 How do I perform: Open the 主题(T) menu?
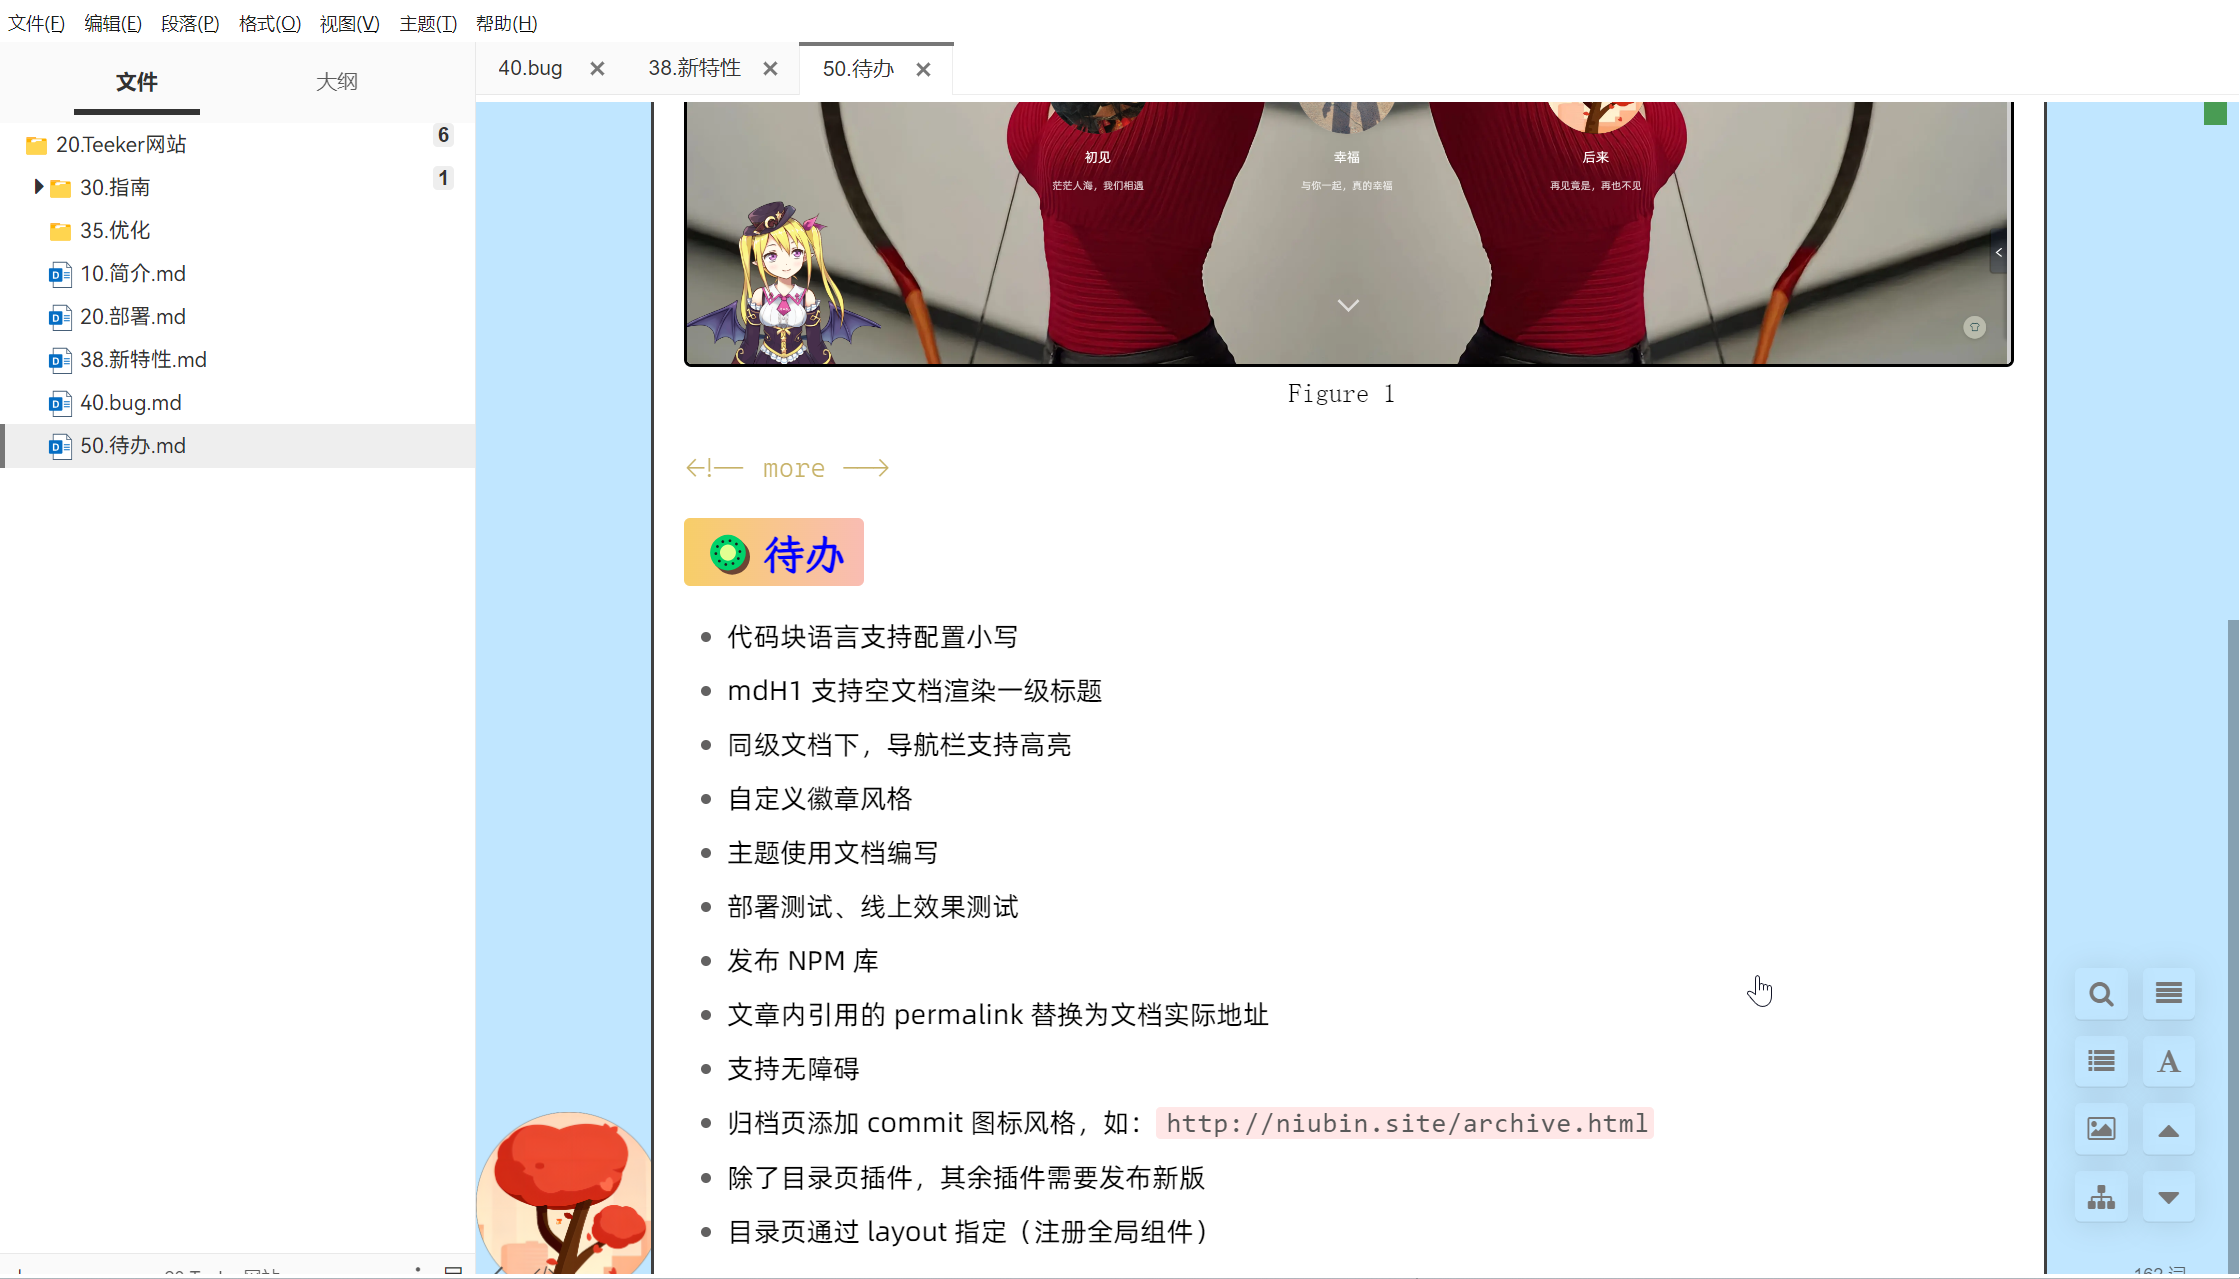pyautogui.click(x=428, y=23)
